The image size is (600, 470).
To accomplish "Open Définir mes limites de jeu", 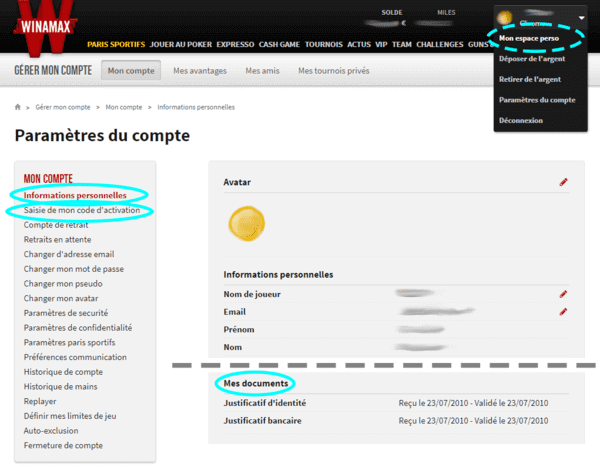I will 70,416.
